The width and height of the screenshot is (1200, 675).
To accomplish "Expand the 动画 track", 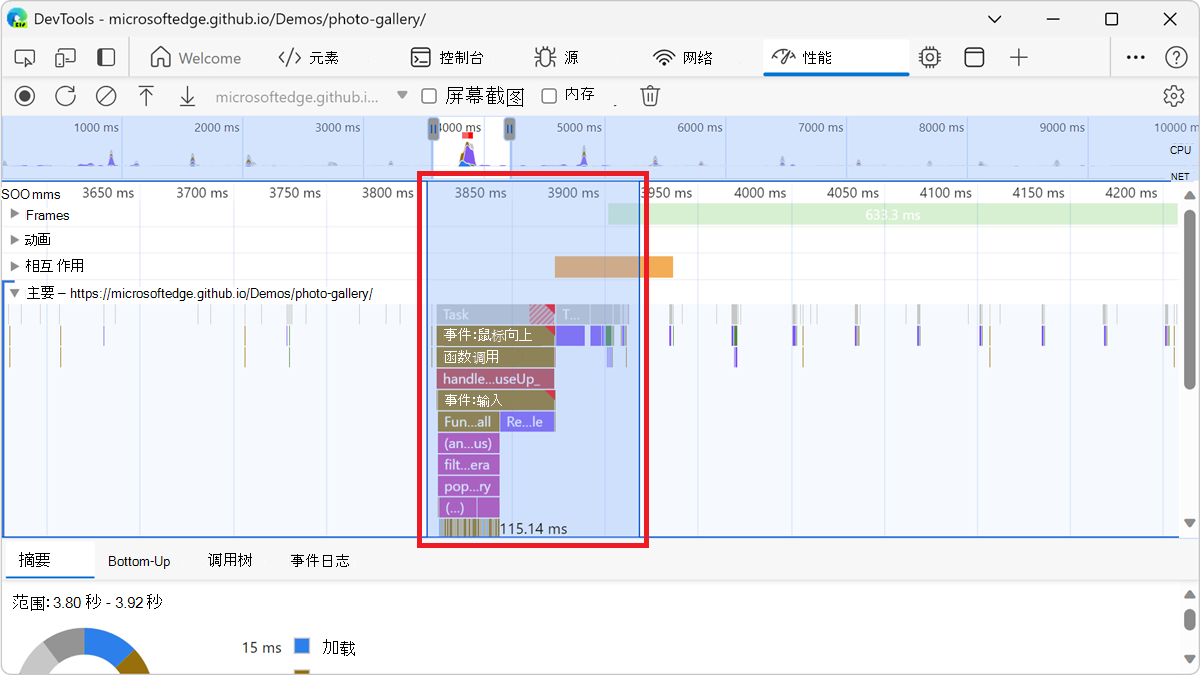I will click(x=15, y=239).
